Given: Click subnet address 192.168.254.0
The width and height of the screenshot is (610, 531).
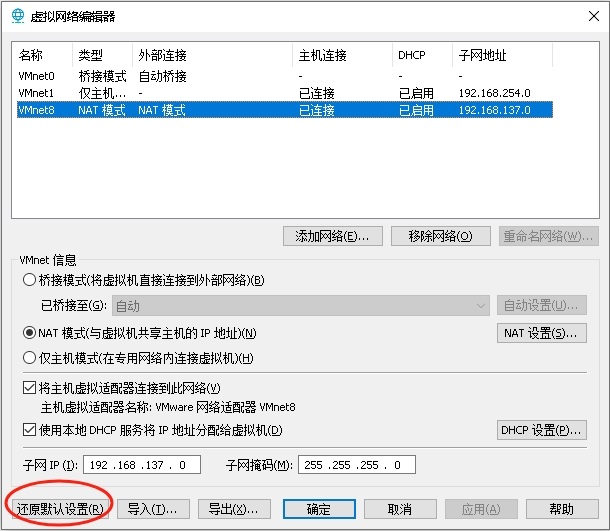Looking at the screenshot, I should point(494,93).
